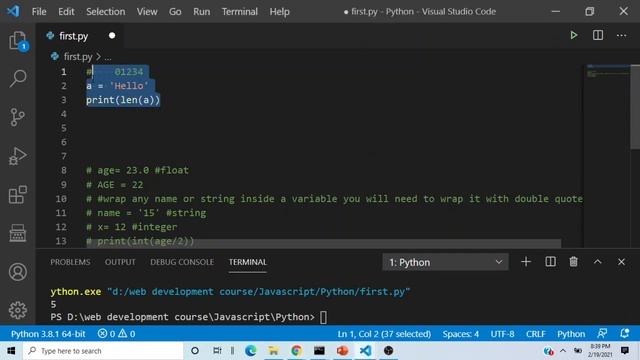Open the feedback icon in status bar

[x=602, y=333]
